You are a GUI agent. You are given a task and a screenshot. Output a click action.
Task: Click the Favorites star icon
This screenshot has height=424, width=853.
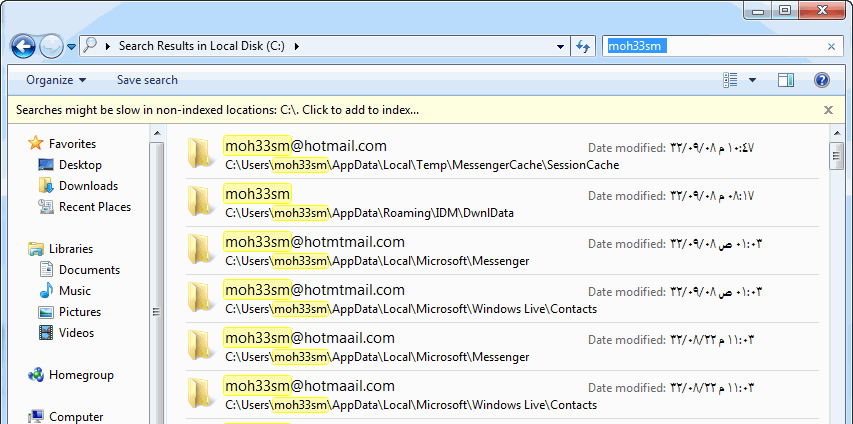35,143
